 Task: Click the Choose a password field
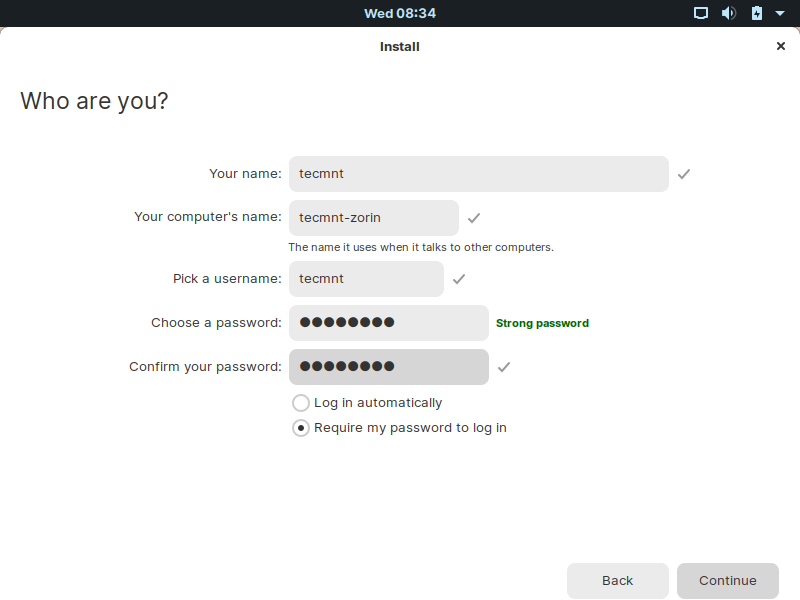(x=388, y=323)
